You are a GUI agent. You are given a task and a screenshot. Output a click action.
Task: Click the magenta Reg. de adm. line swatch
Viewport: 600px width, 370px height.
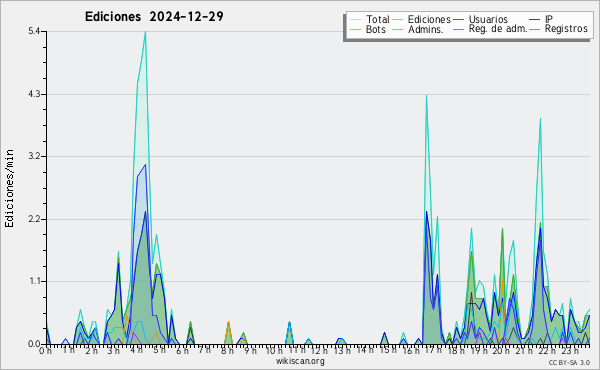pos(458,29)
